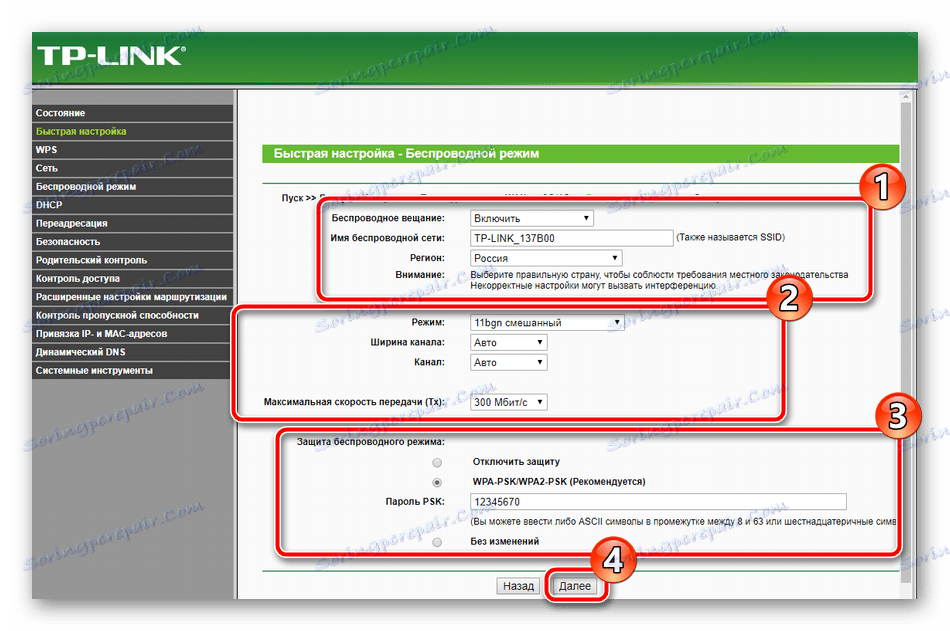The width and height of the screenshot is (950, 631).
Task: Open the DHCP menu section
Action: coord(132,205)
